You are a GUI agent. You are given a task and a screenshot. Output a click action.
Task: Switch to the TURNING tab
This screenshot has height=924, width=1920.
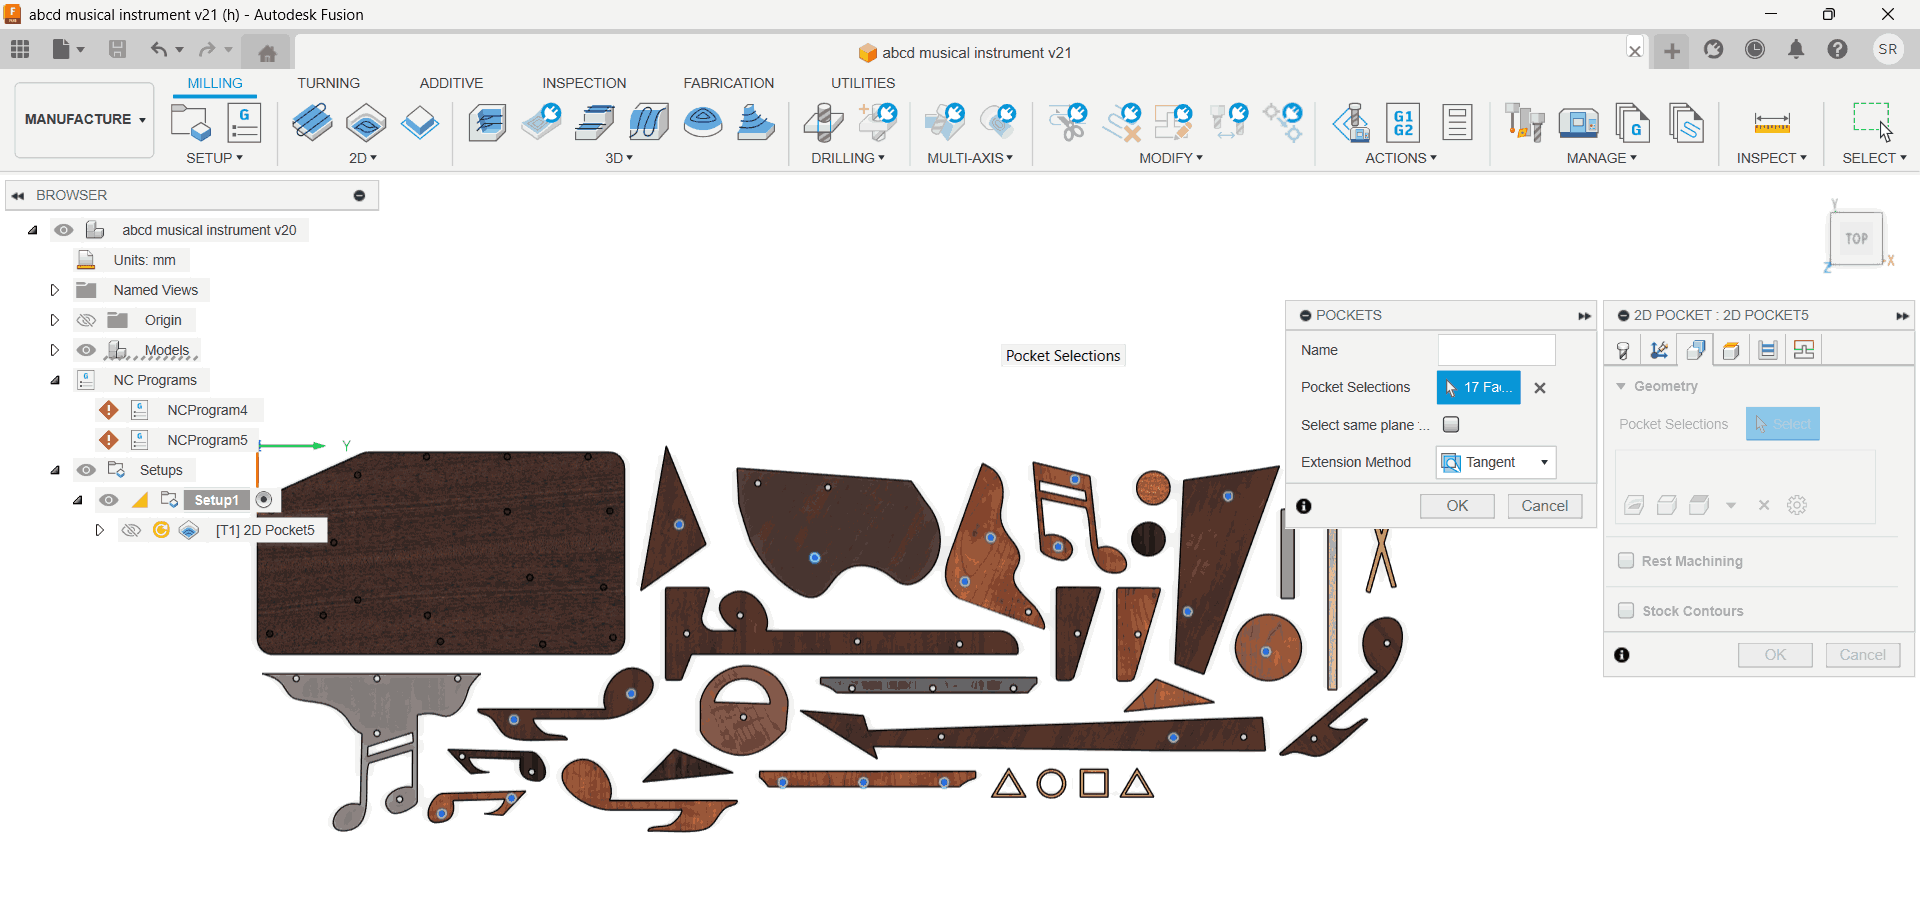(328, 83)
